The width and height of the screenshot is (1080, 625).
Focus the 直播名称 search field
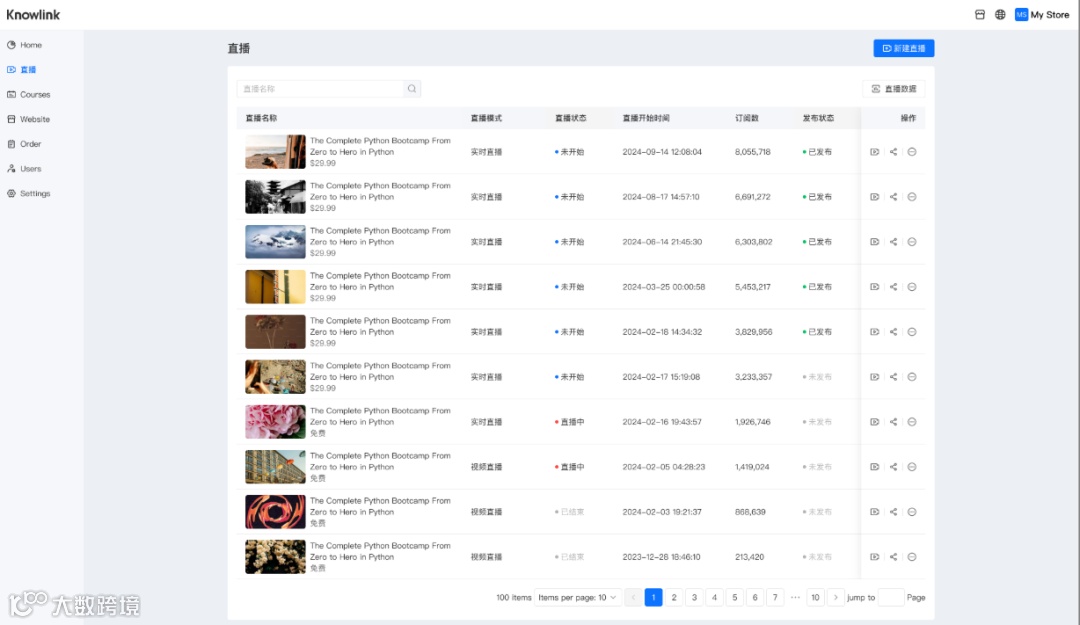(320, 89)
